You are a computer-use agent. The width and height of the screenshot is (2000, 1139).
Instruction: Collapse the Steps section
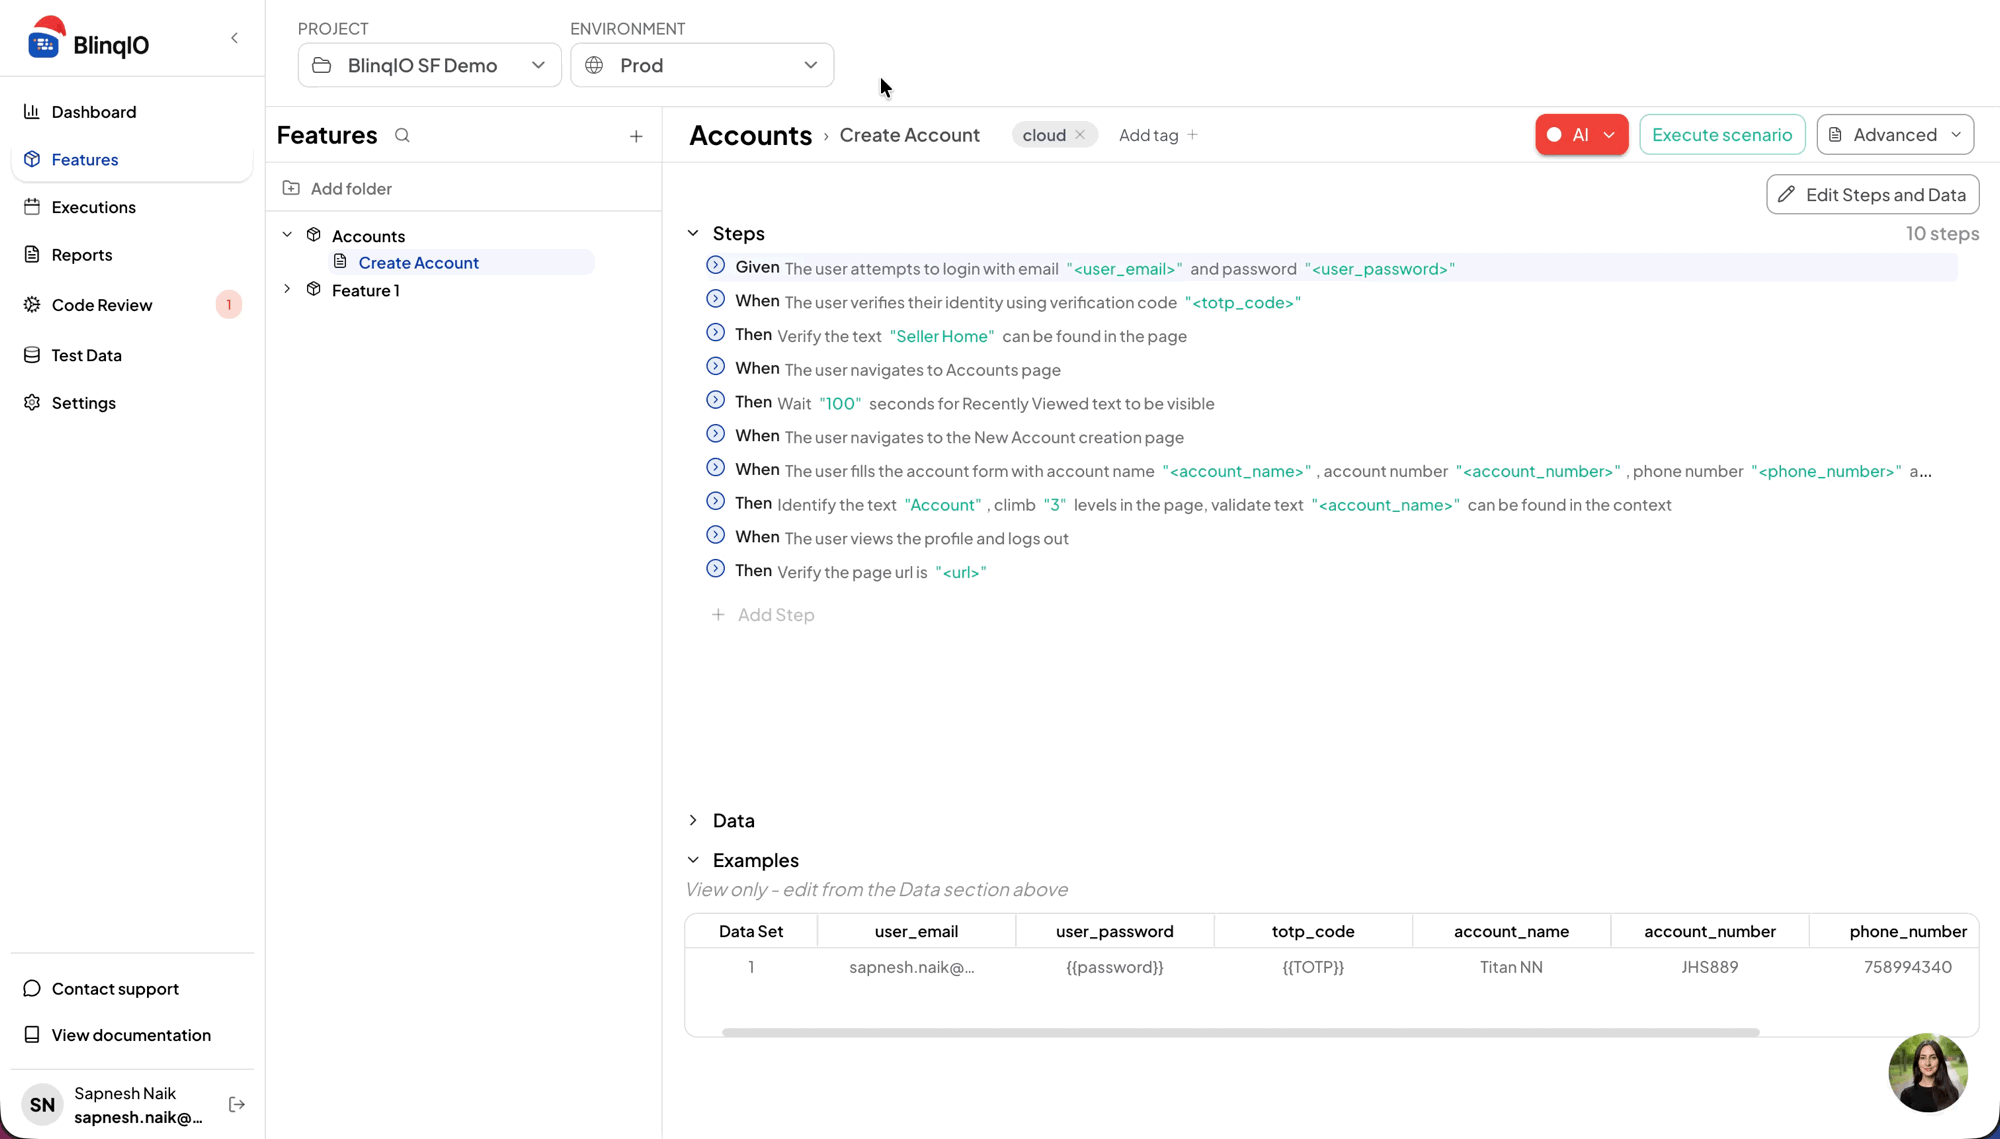[x=693, y=233]
